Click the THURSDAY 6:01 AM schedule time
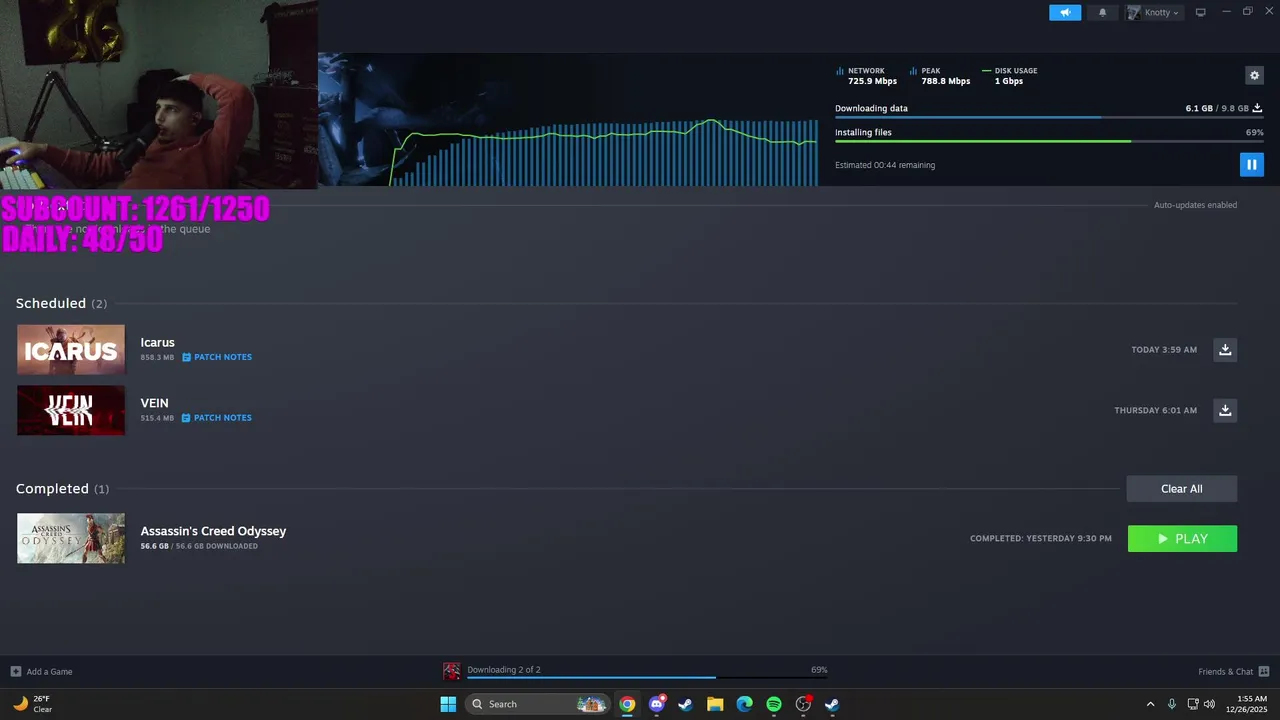 1156,410
